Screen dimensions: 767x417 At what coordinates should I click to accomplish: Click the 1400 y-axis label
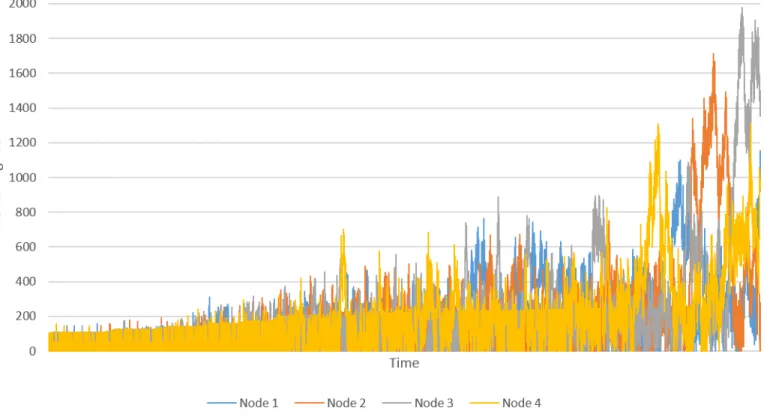coord(23,108)
